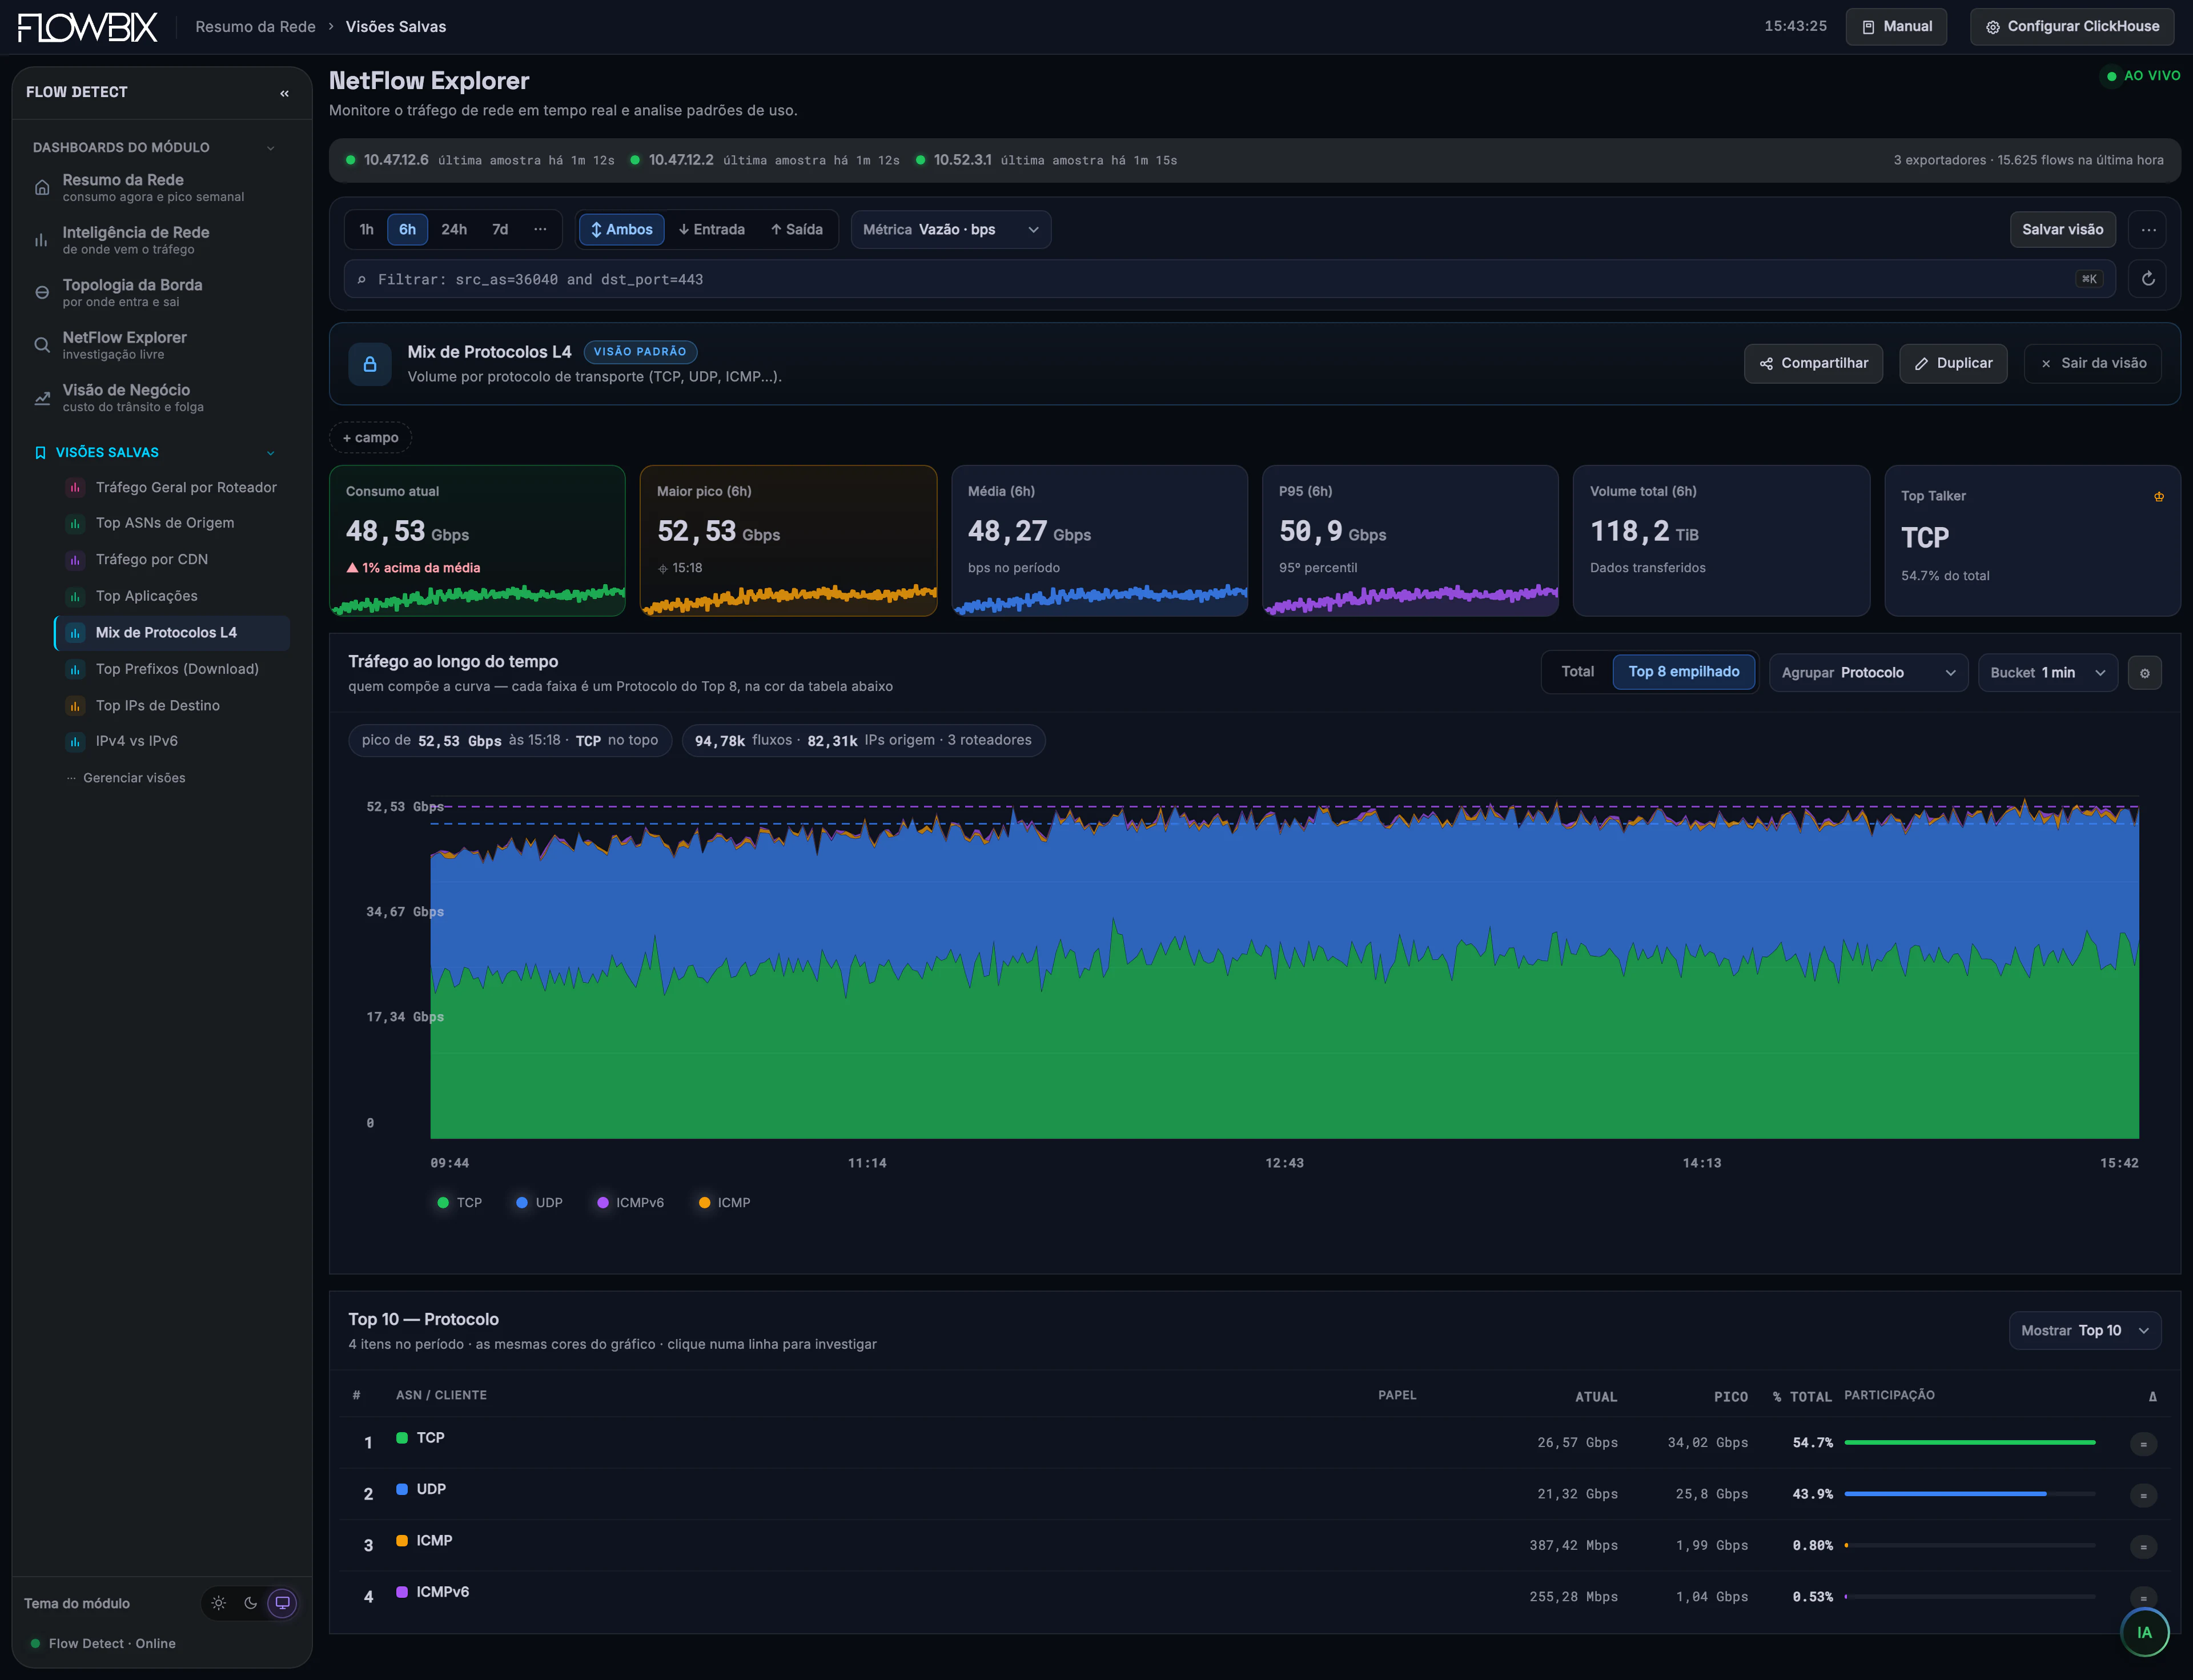Select Ambos traffic direction
Viewport: 2193px width, 1680px height.
[621, 230]
